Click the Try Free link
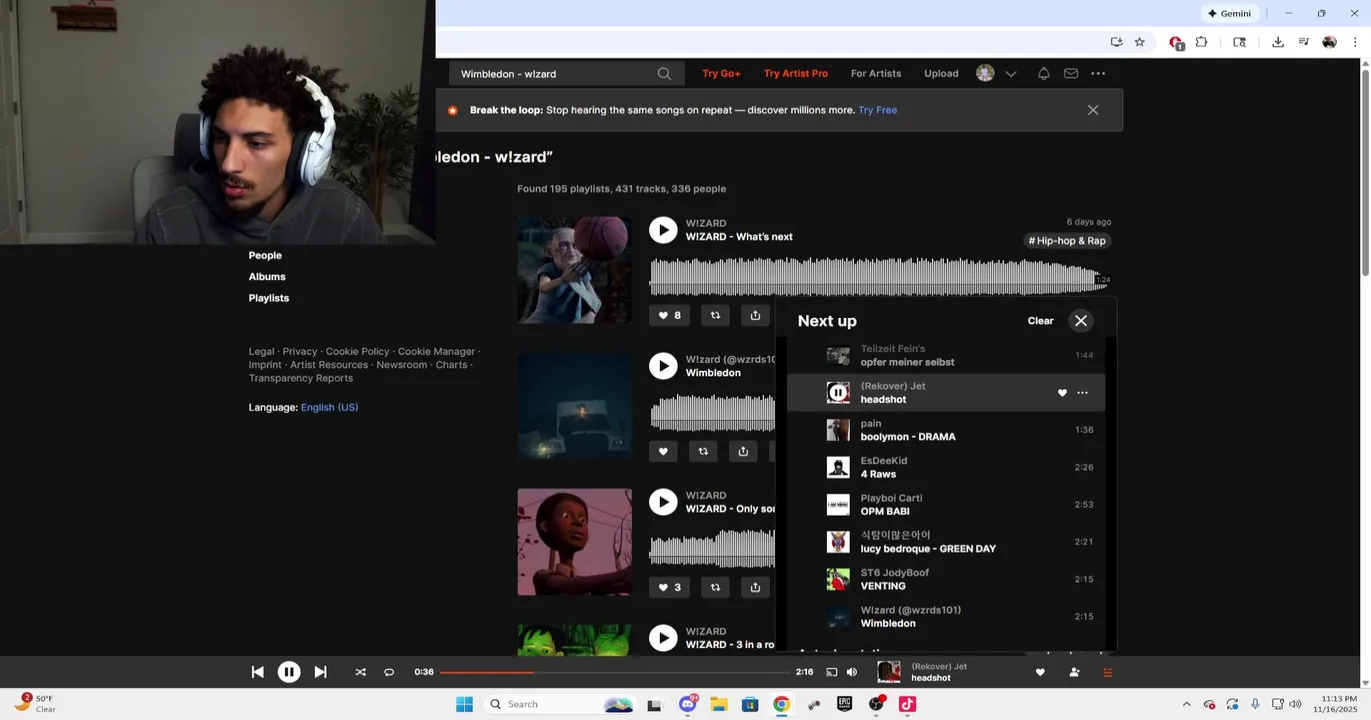Image resolution: width=1371 pixels, height=720 pixels. click(x=877, y=110)
